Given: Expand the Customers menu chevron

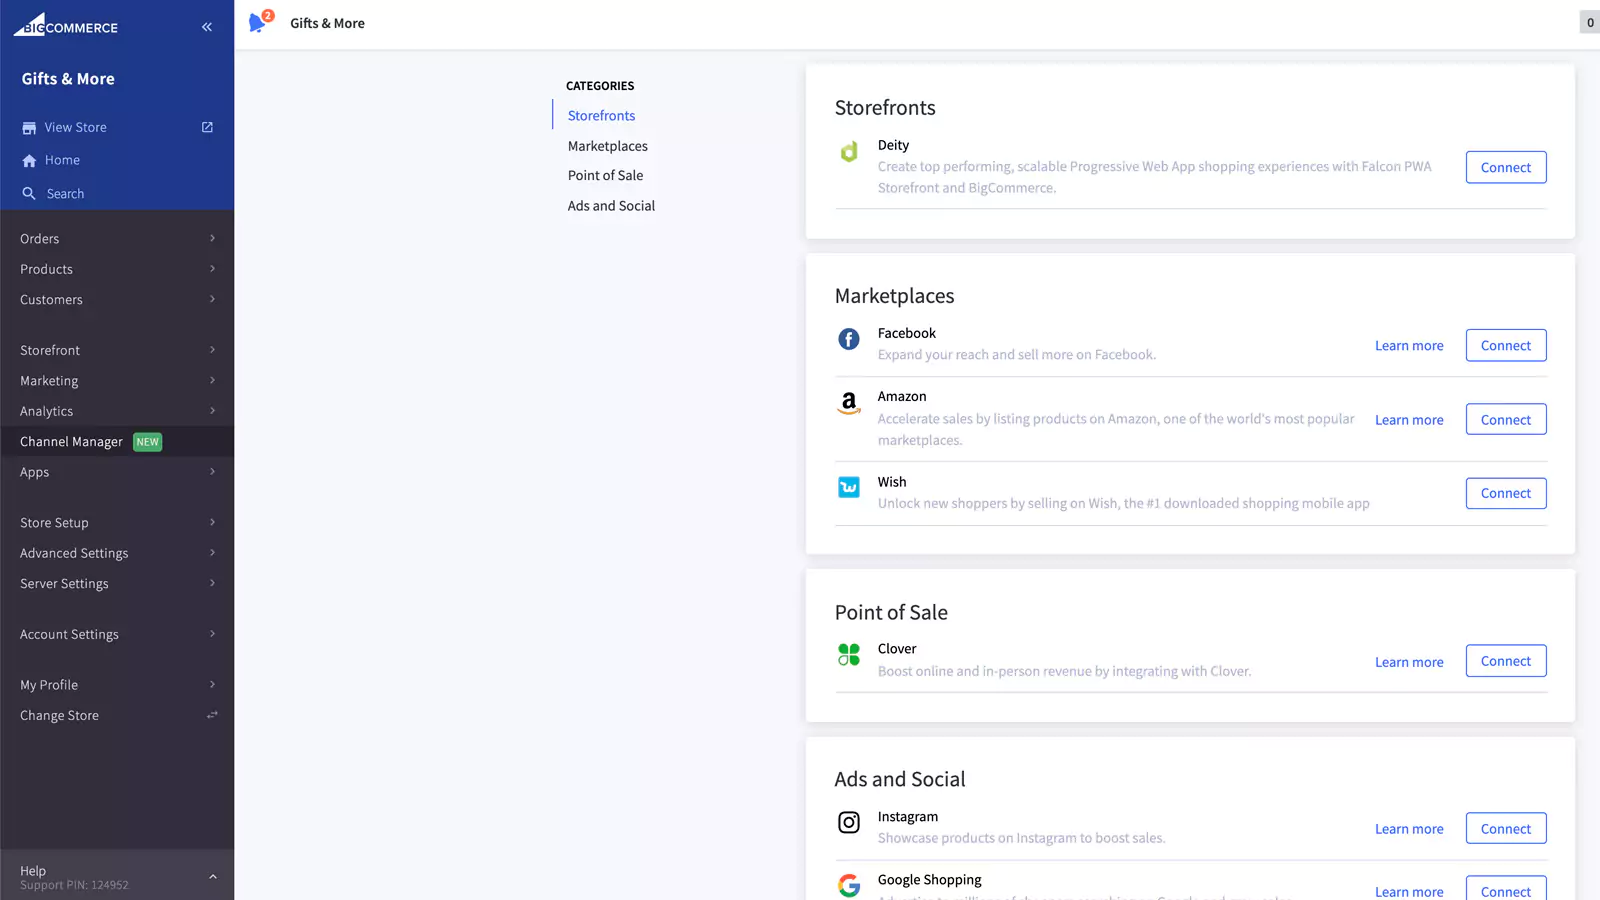Looking at the screenshot, I should coord(212,299).
